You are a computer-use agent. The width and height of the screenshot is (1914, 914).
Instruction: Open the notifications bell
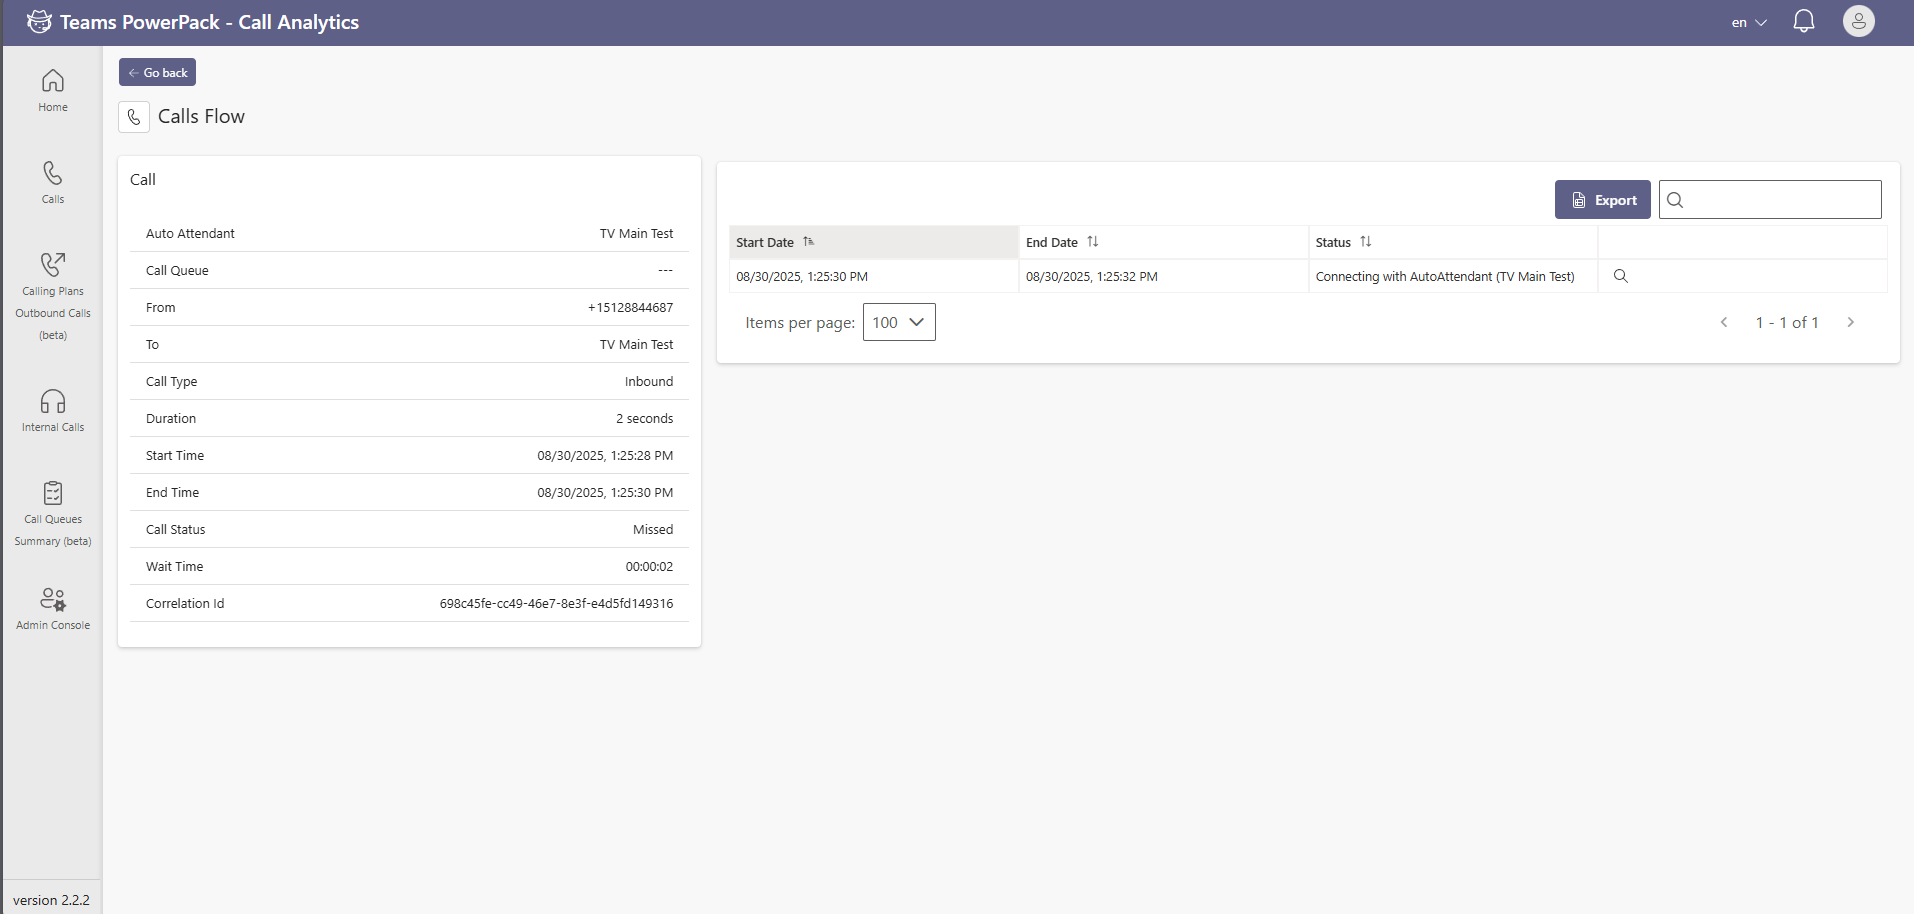click(x=1803, y=22)
